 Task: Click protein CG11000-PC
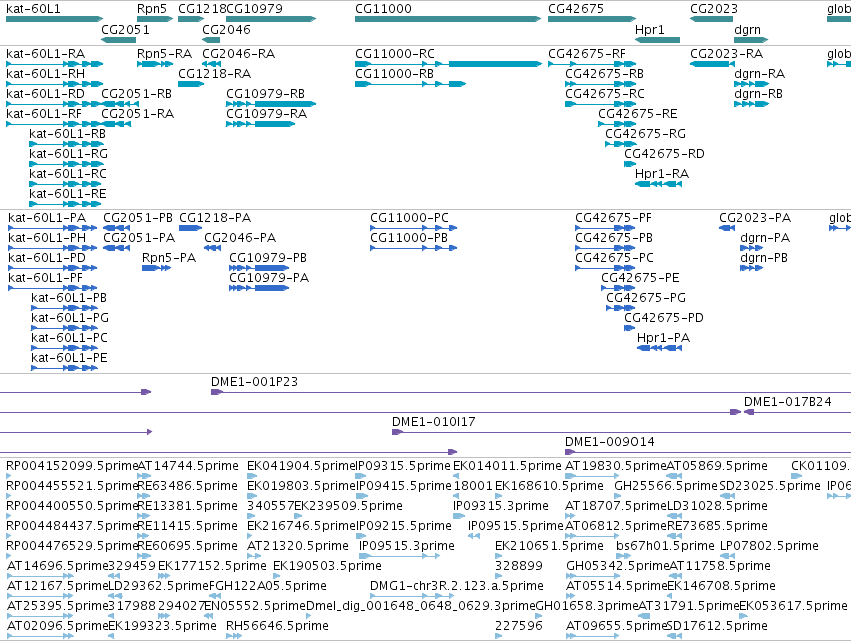click(414, 228)
